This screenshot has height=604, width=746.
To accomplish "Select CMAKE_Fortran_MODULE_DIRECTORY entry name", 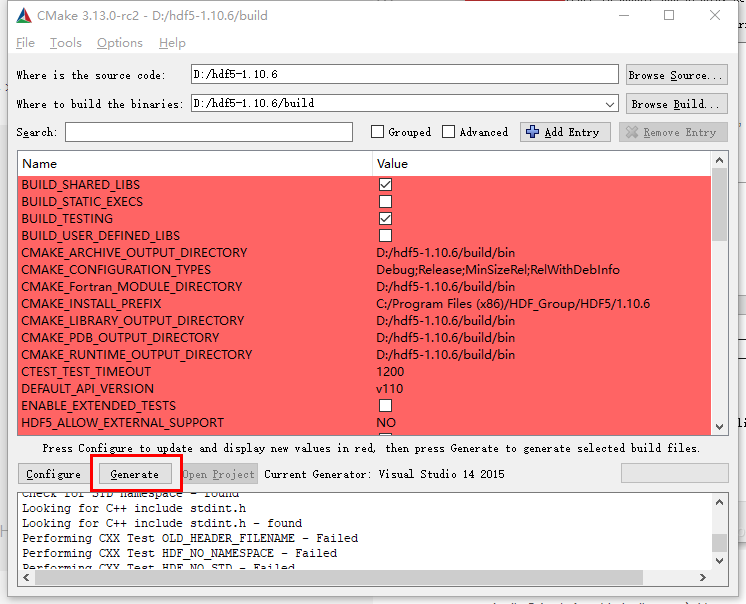I will point(132,287).
